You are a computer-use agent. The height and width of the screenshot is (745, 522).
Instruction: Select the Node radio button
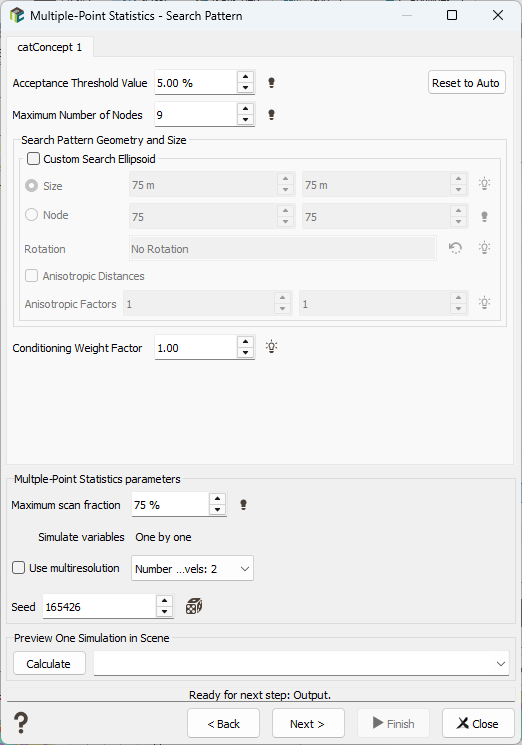click(x=31, y=215)
